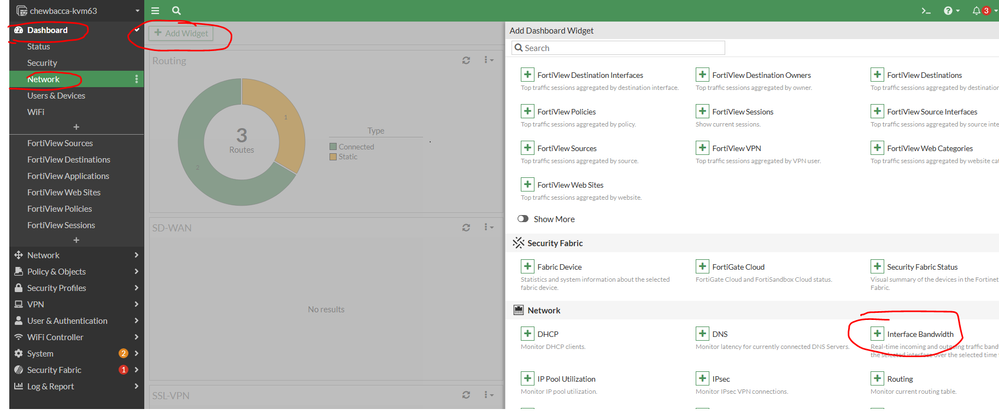The height and width of the screenshot is (412, 999).
Task: Open SD-WAN widget options menu
Action: 489,227
